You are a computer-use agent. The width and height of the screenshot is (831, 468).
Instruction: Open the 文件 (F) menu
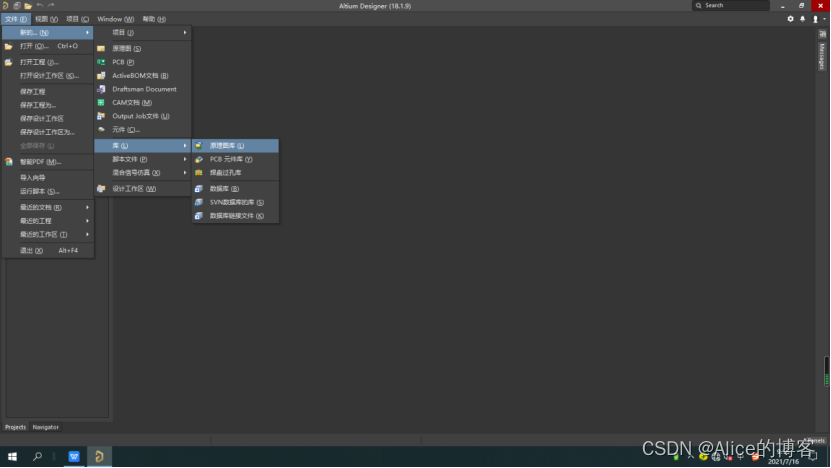16,19
